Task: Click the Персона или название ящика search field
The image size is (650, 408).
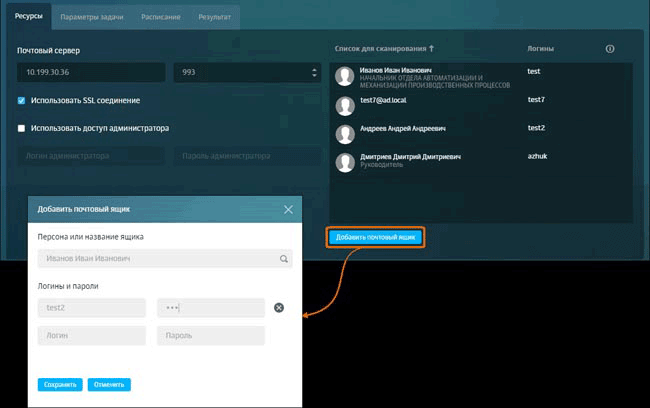Action: pyautogui.click(x=165, y=259)
